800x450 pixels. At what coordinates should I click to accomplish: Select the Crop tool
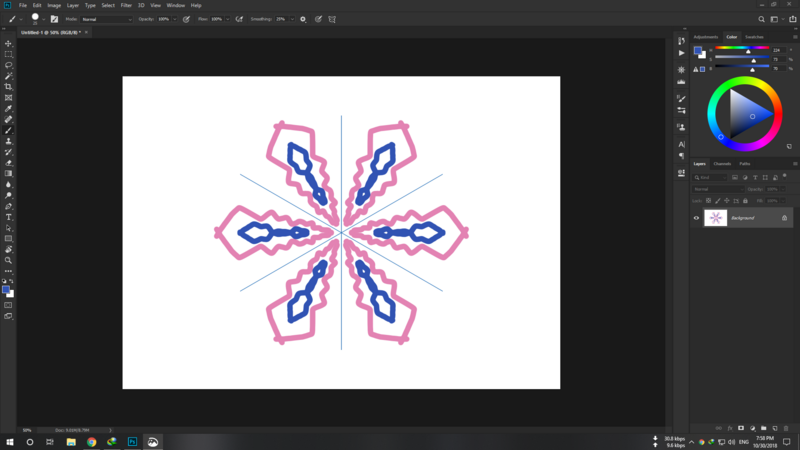8,87
